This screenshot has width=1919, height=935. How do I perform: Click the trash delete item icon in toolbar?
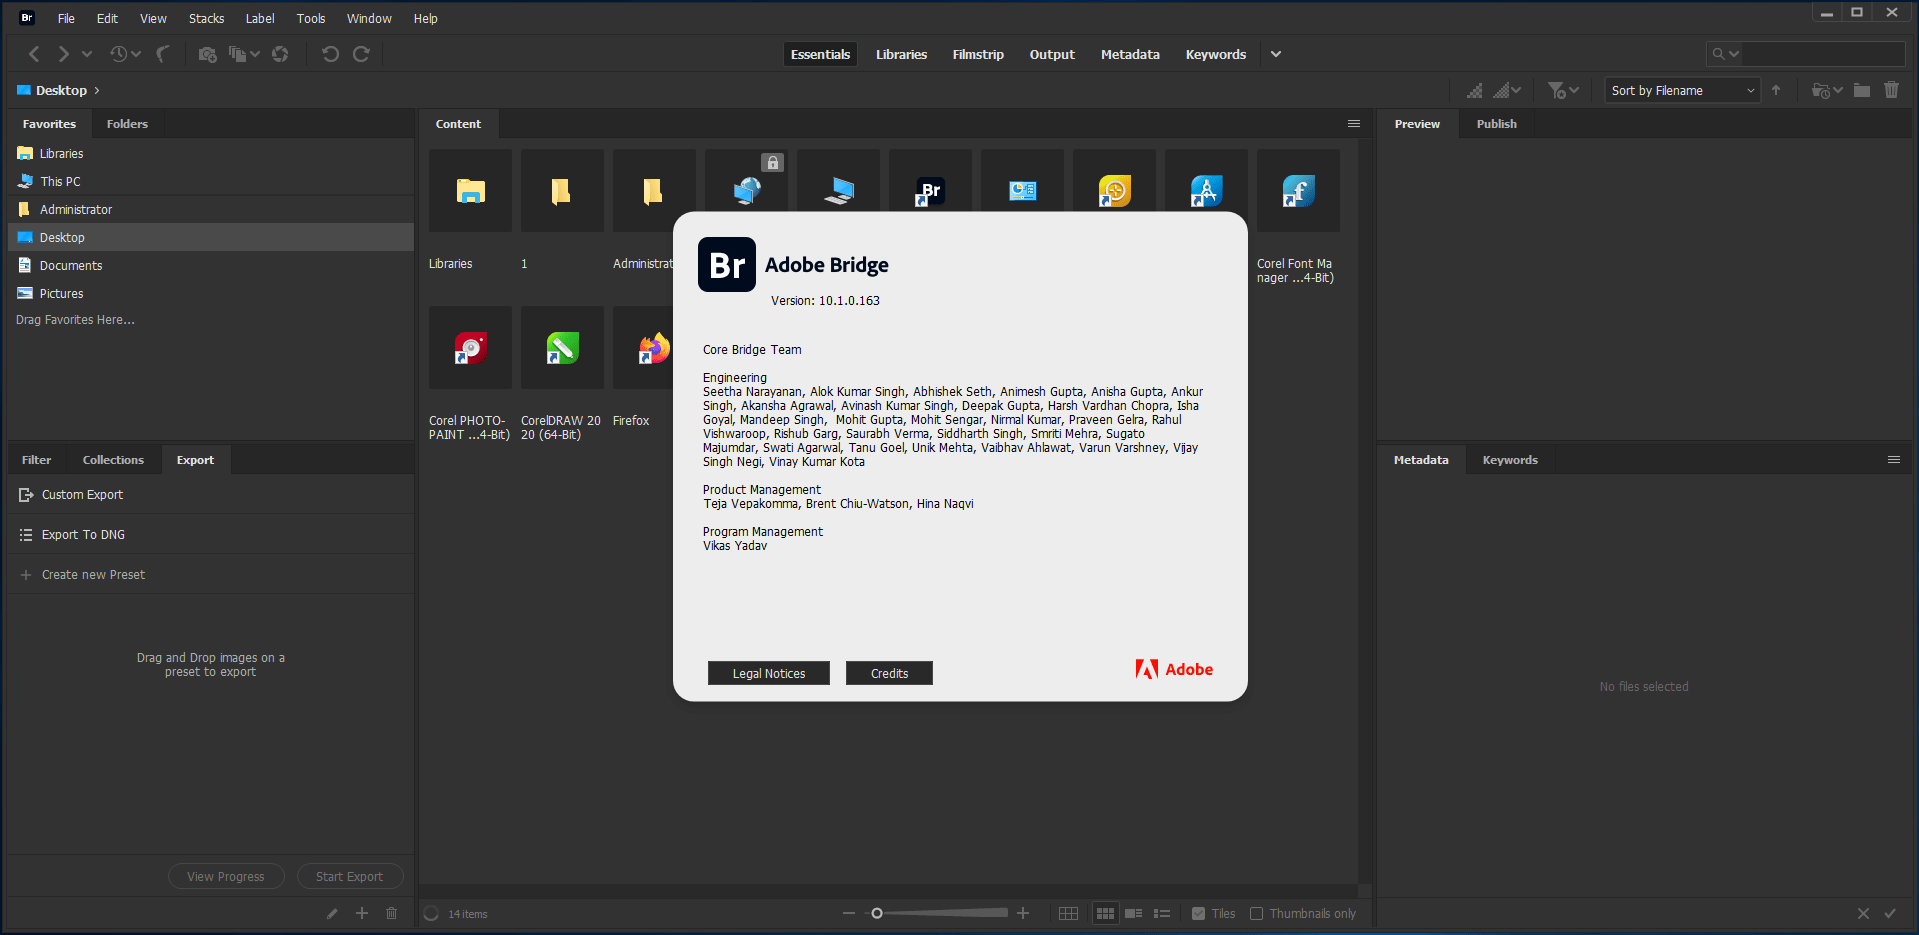pyautogui.click(x=1891, y=90)
